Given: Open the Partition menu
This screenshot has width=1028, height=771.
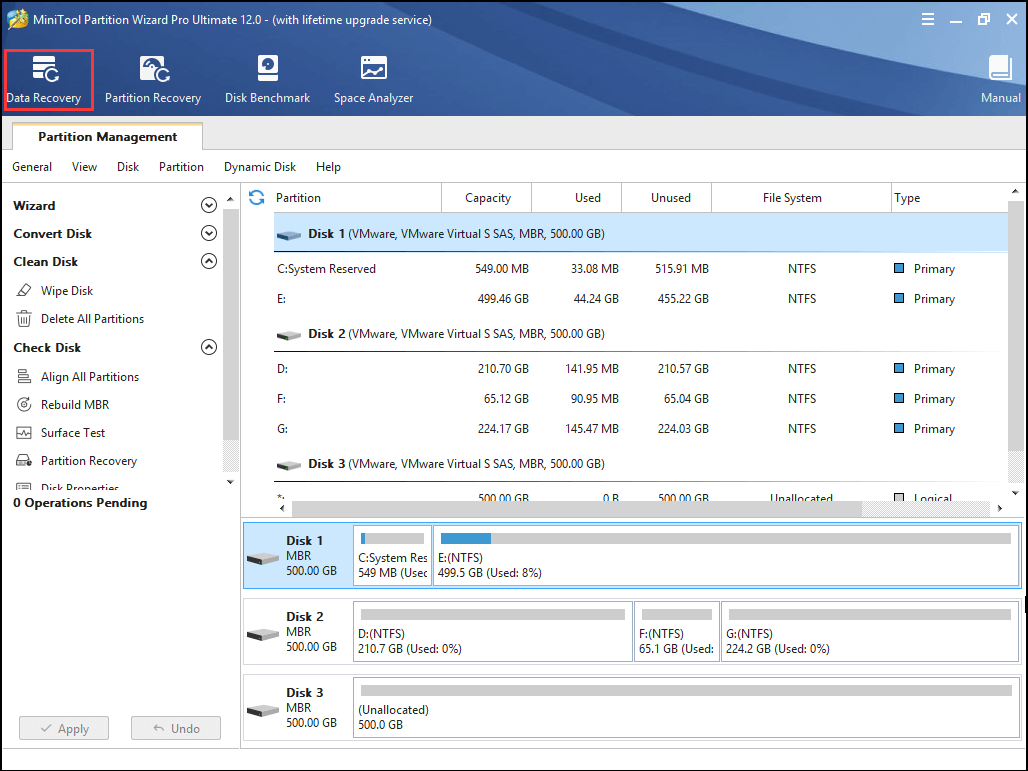Looking at the screenshot, I should pyautogui.click(x=181, y=167).
